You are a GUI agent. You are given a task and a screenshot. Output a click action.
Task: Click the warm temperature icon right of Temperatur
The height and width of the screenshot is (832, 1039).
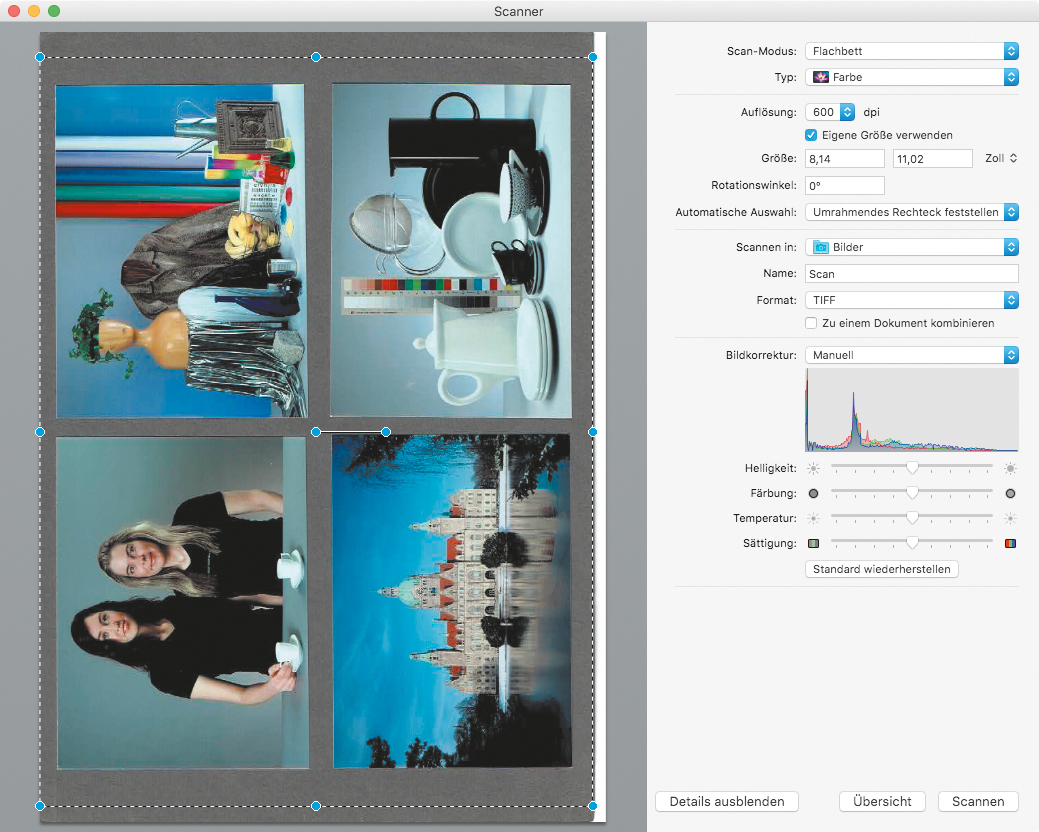[1011, 518]
